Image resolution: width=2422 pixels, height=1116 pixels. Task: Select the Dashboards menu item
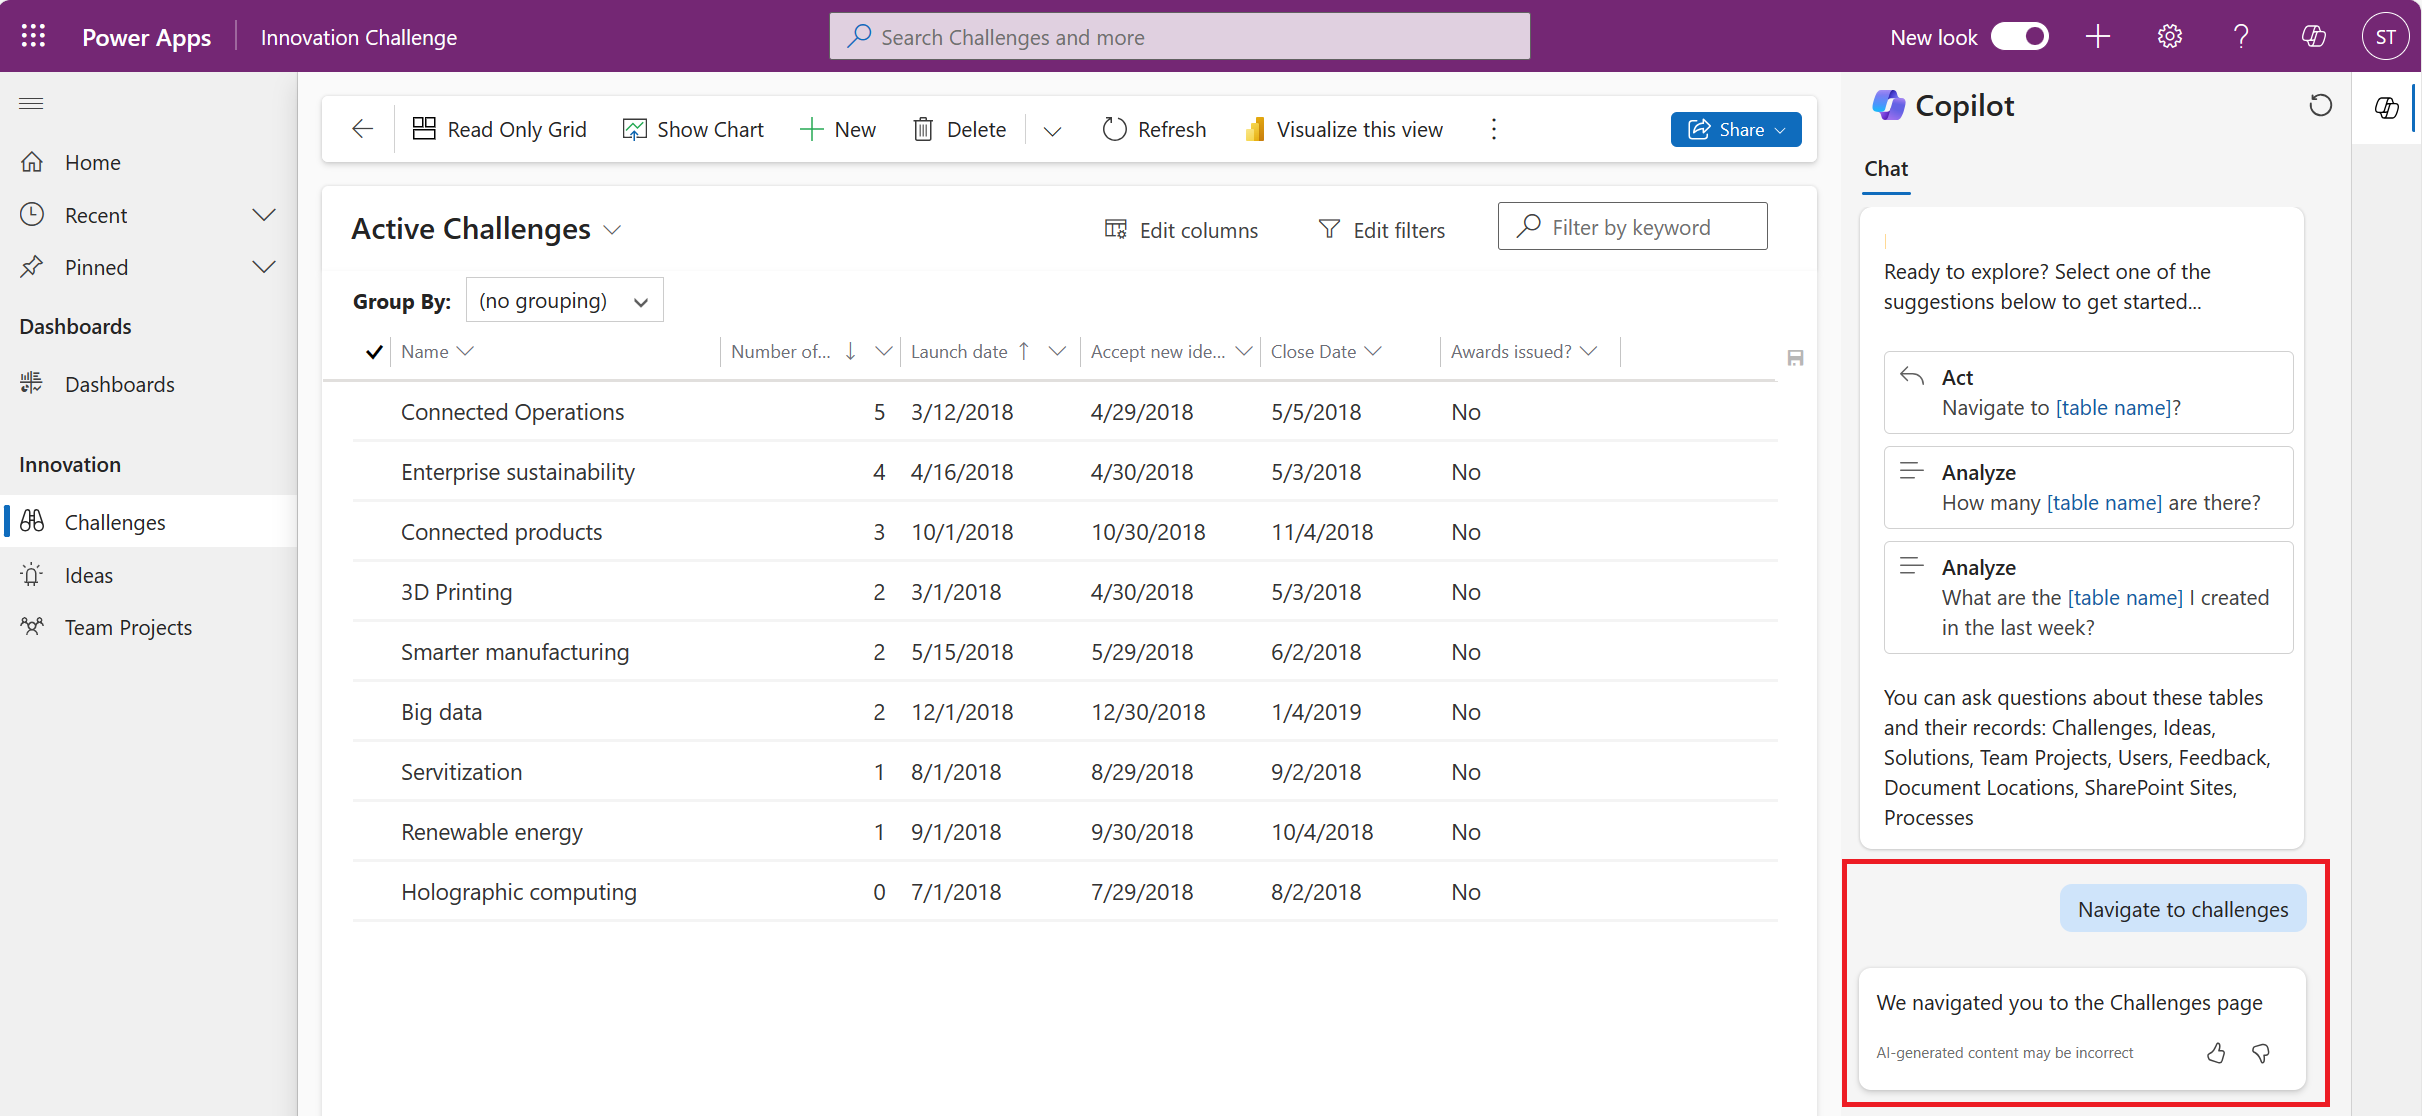click(x=119, y=382)
